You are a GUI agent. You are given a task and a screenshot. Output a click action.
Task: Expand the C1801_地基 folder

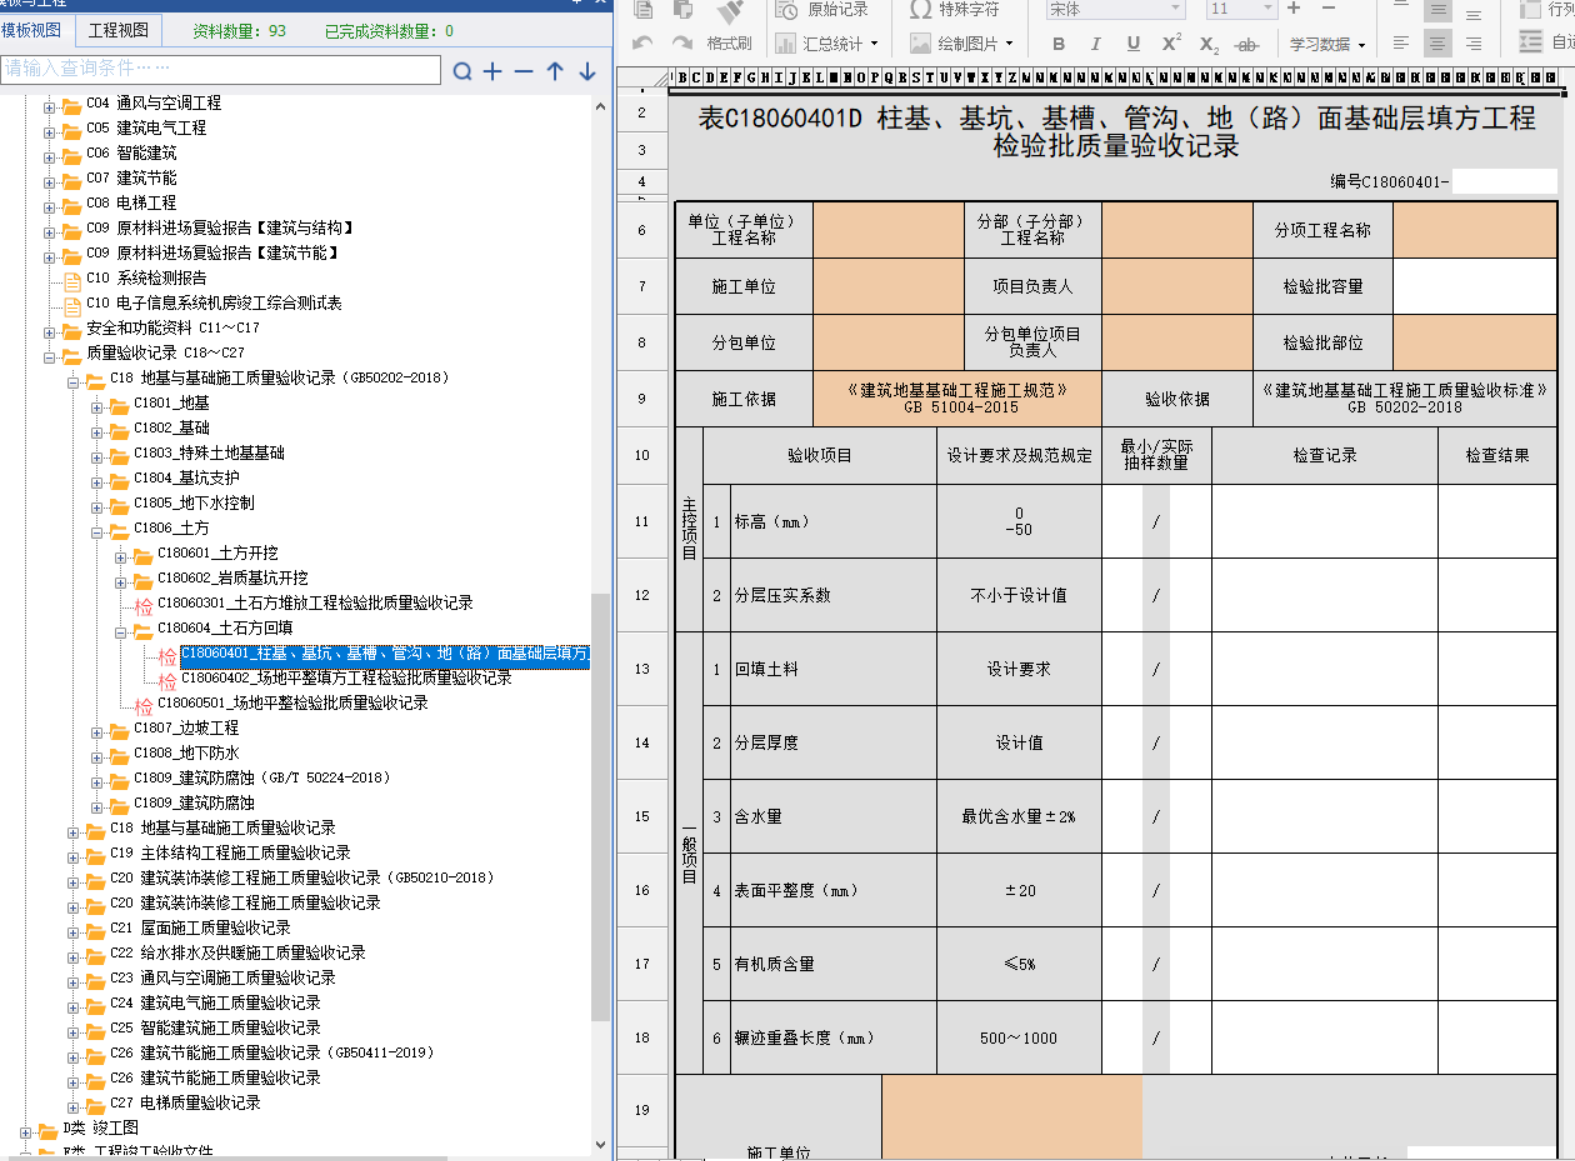tap(97, 406)
